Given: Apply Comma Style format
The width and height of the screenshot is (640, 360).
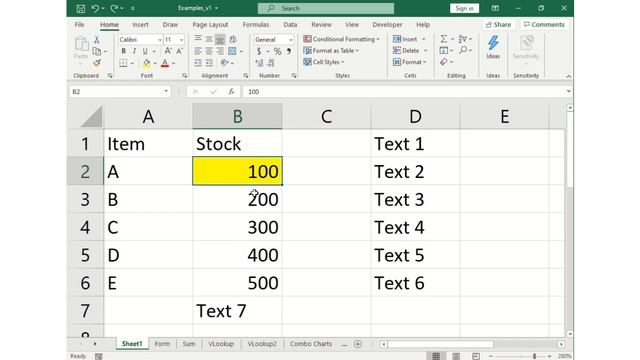Looking at the screenshot, I should pyautogui.click(x=289, y=51).
